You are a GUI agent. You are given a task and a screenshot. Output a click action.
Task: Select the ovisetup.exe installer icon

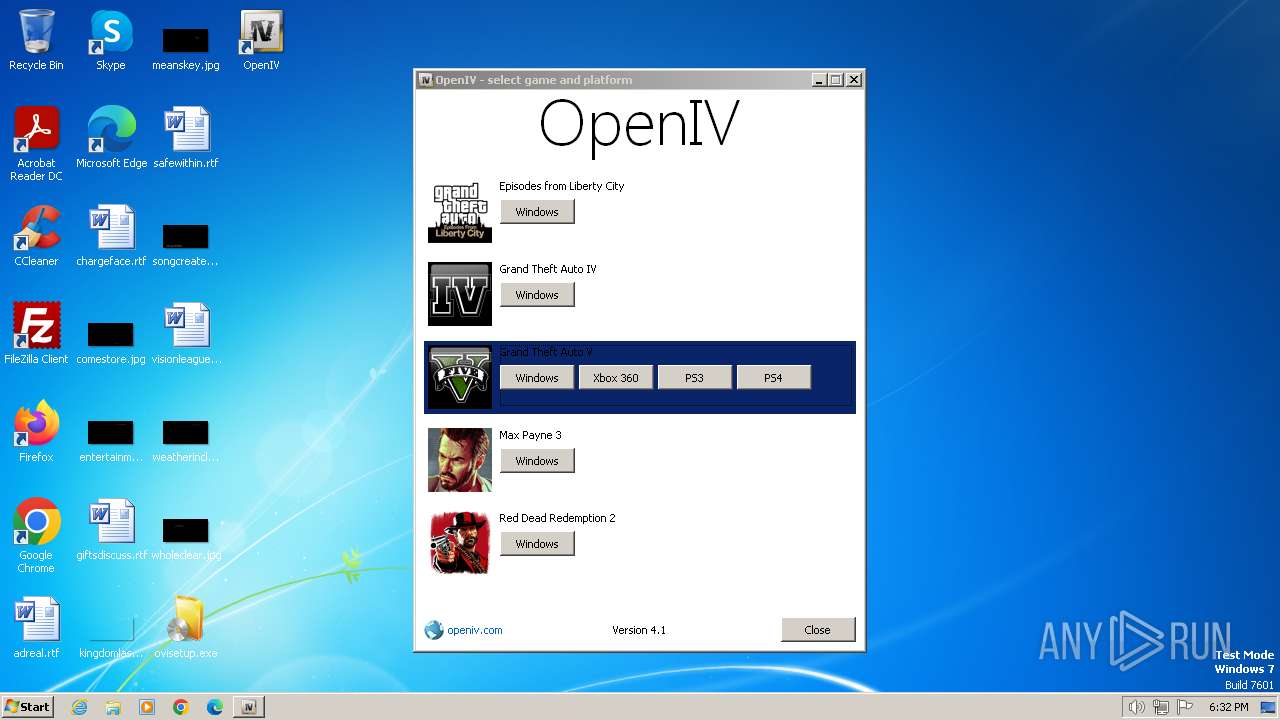coord(186,627)
